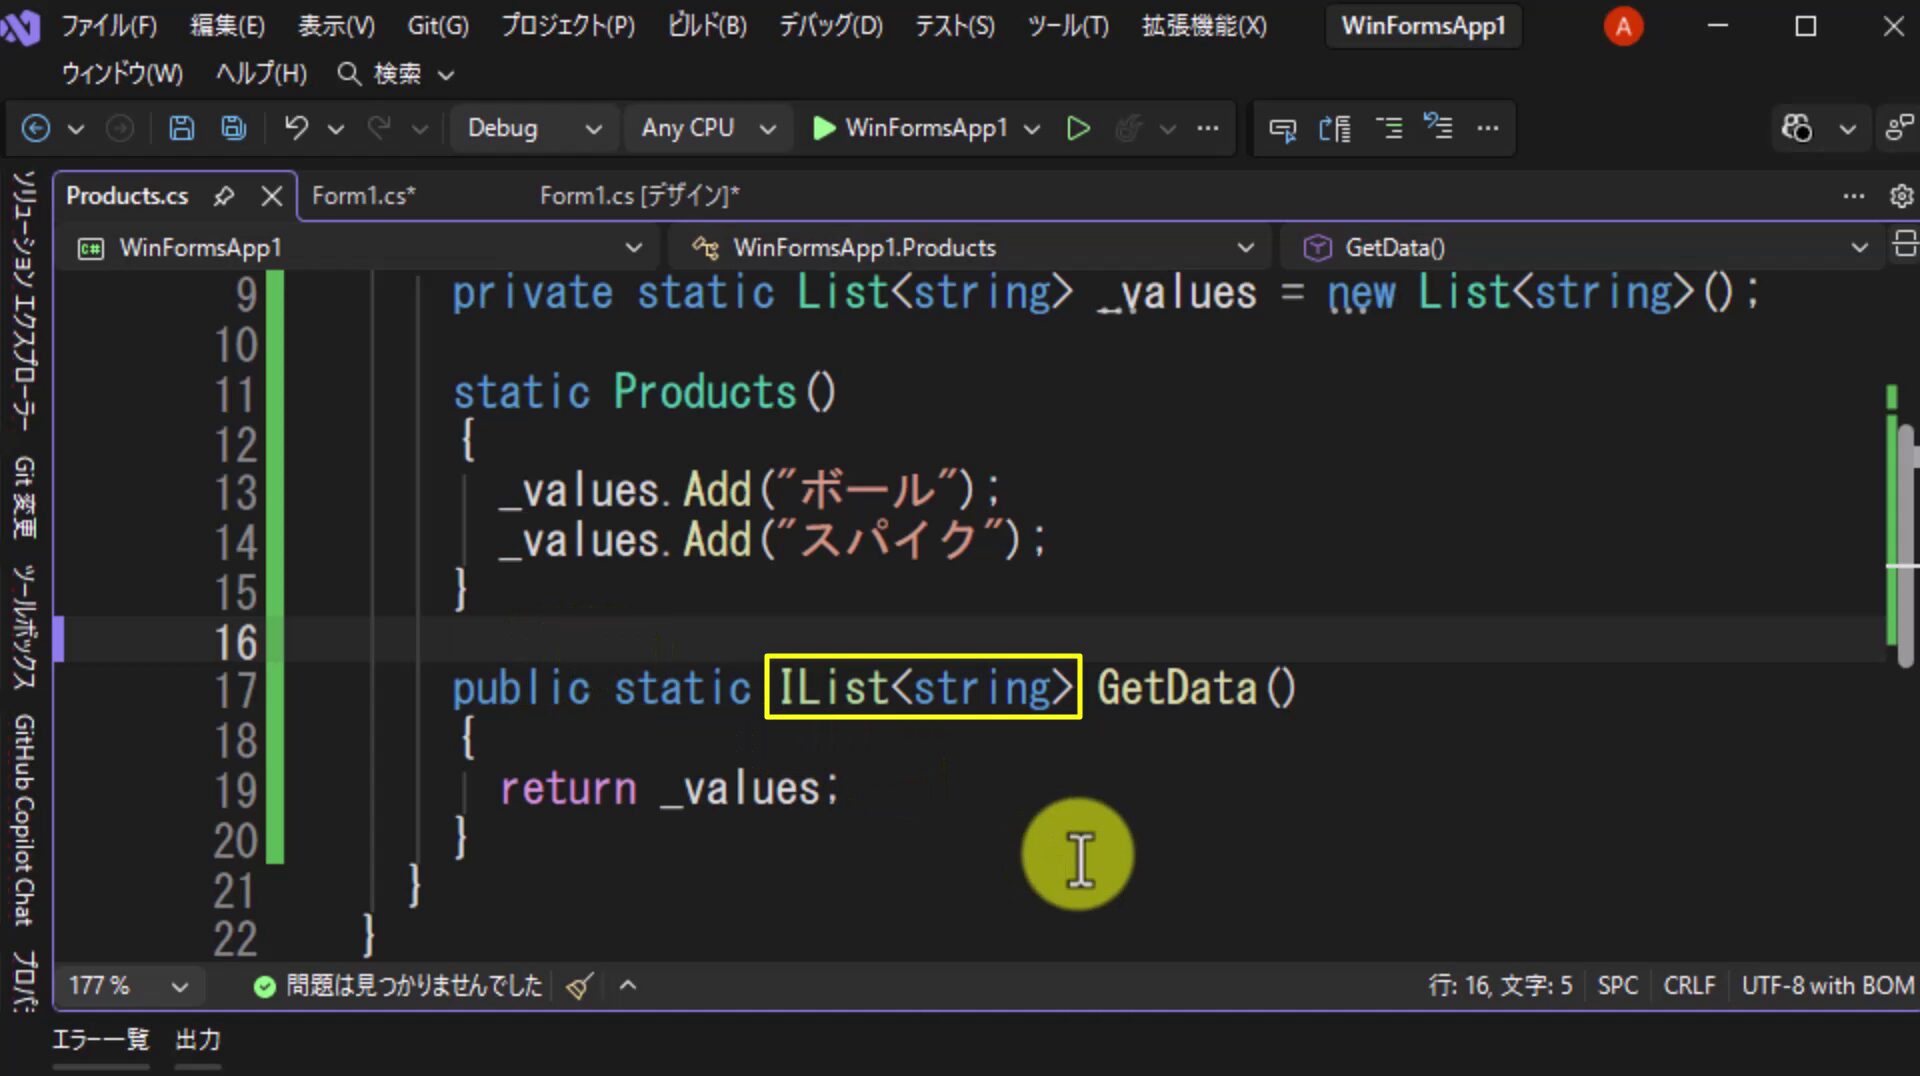Click the decrease indent toolbar icon

pos(1389,128)
